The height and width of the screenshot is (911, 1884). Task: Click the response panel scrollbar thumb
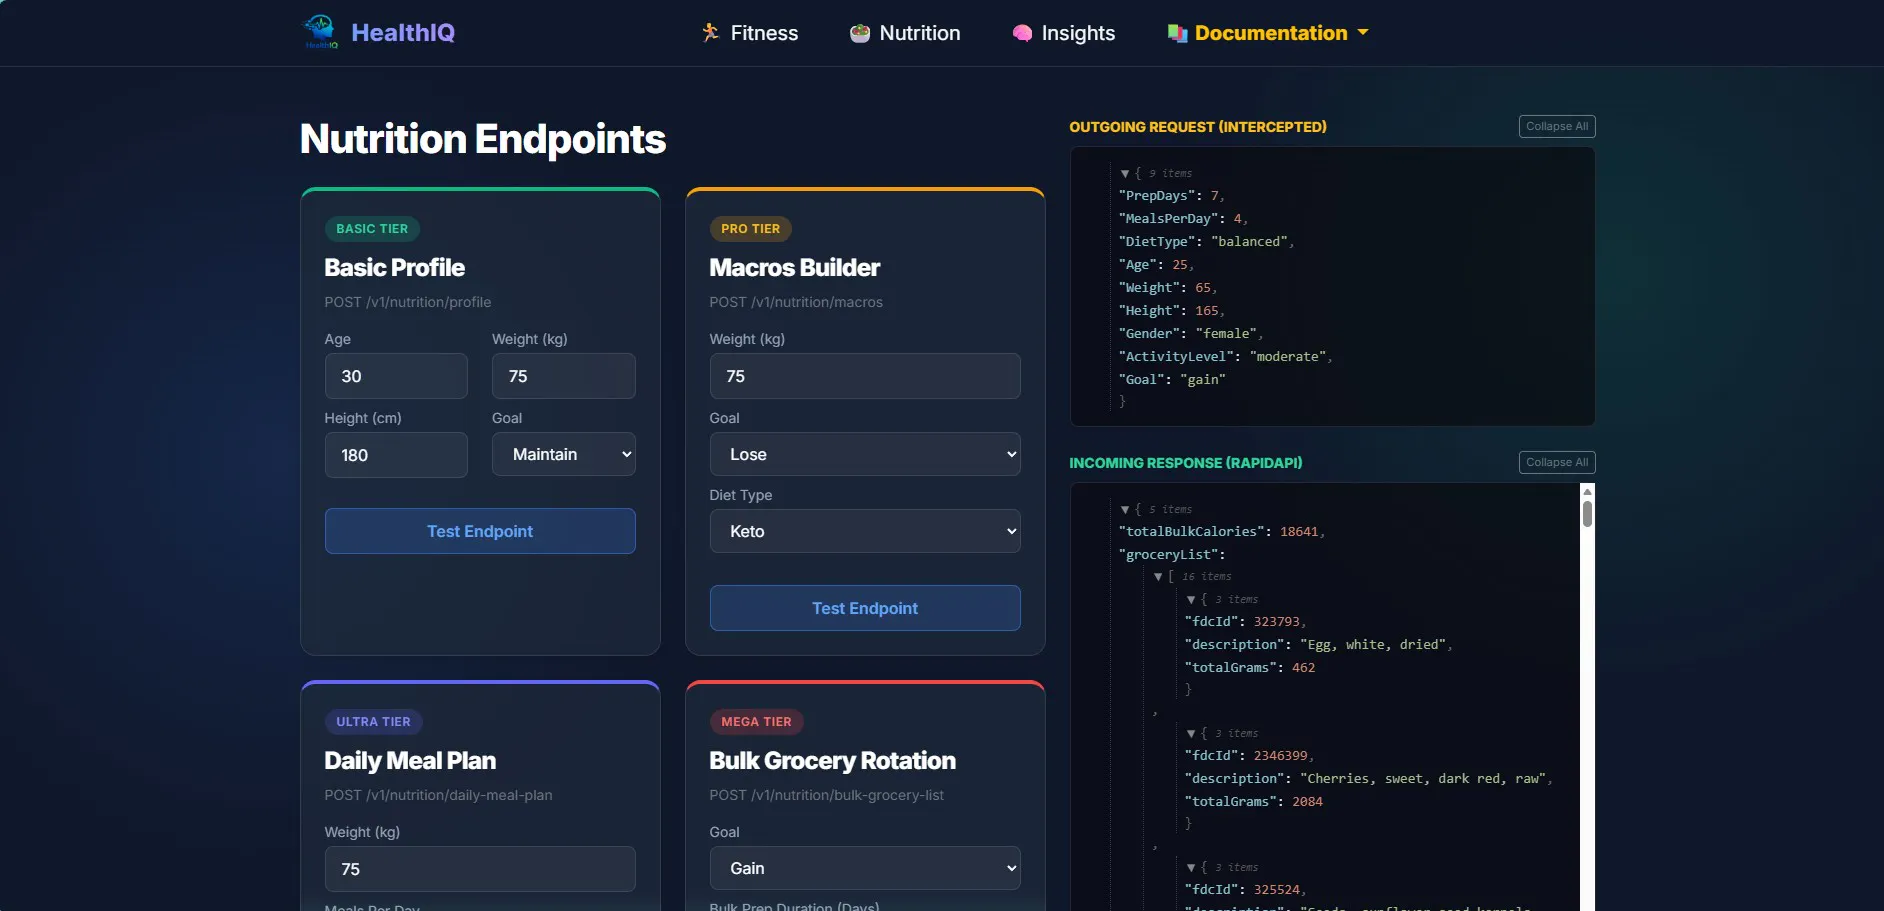click(1587, 513)
